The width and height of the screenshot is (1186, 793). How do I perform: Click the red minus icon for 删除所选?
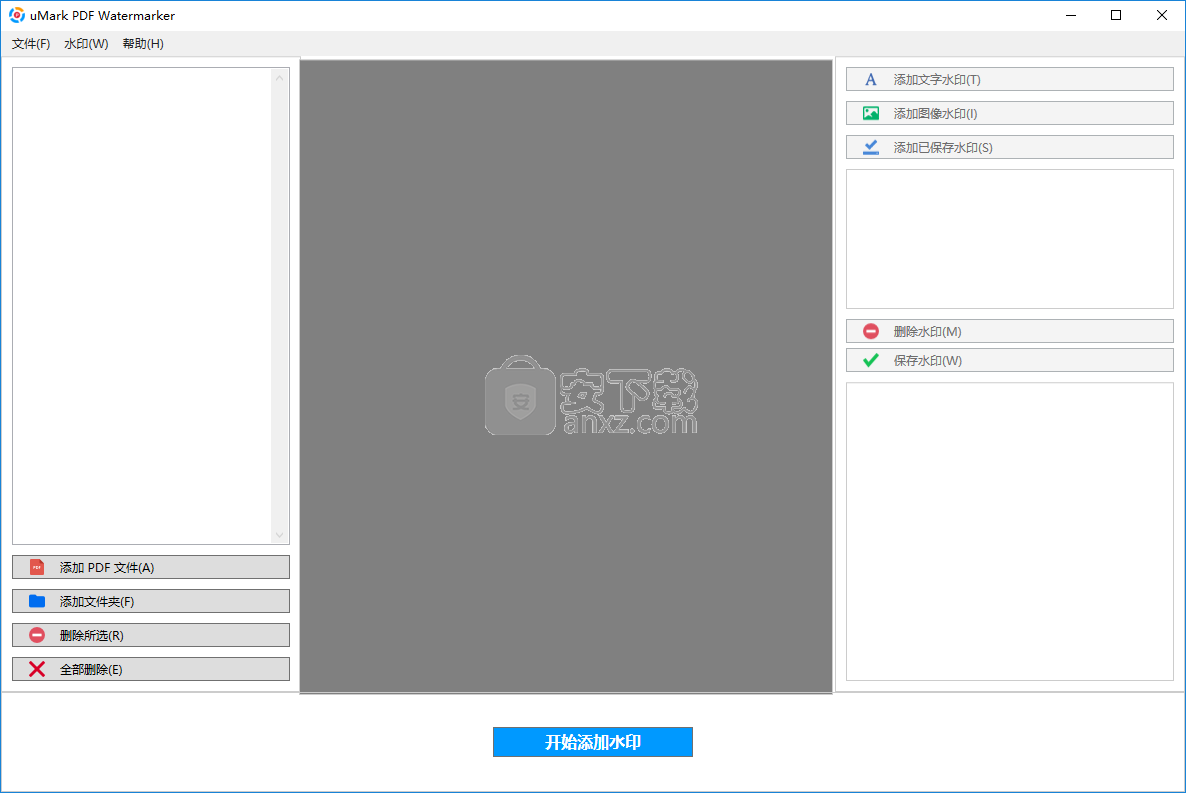36,636
